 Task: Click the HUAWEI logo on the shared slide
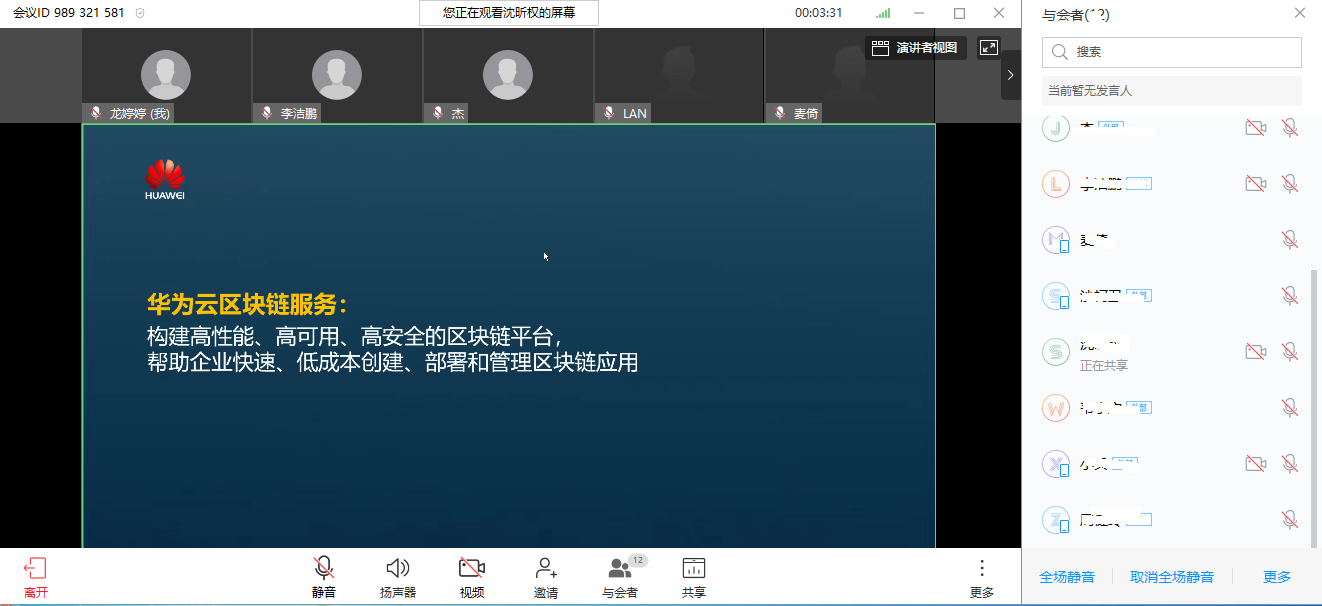(165, 180)
